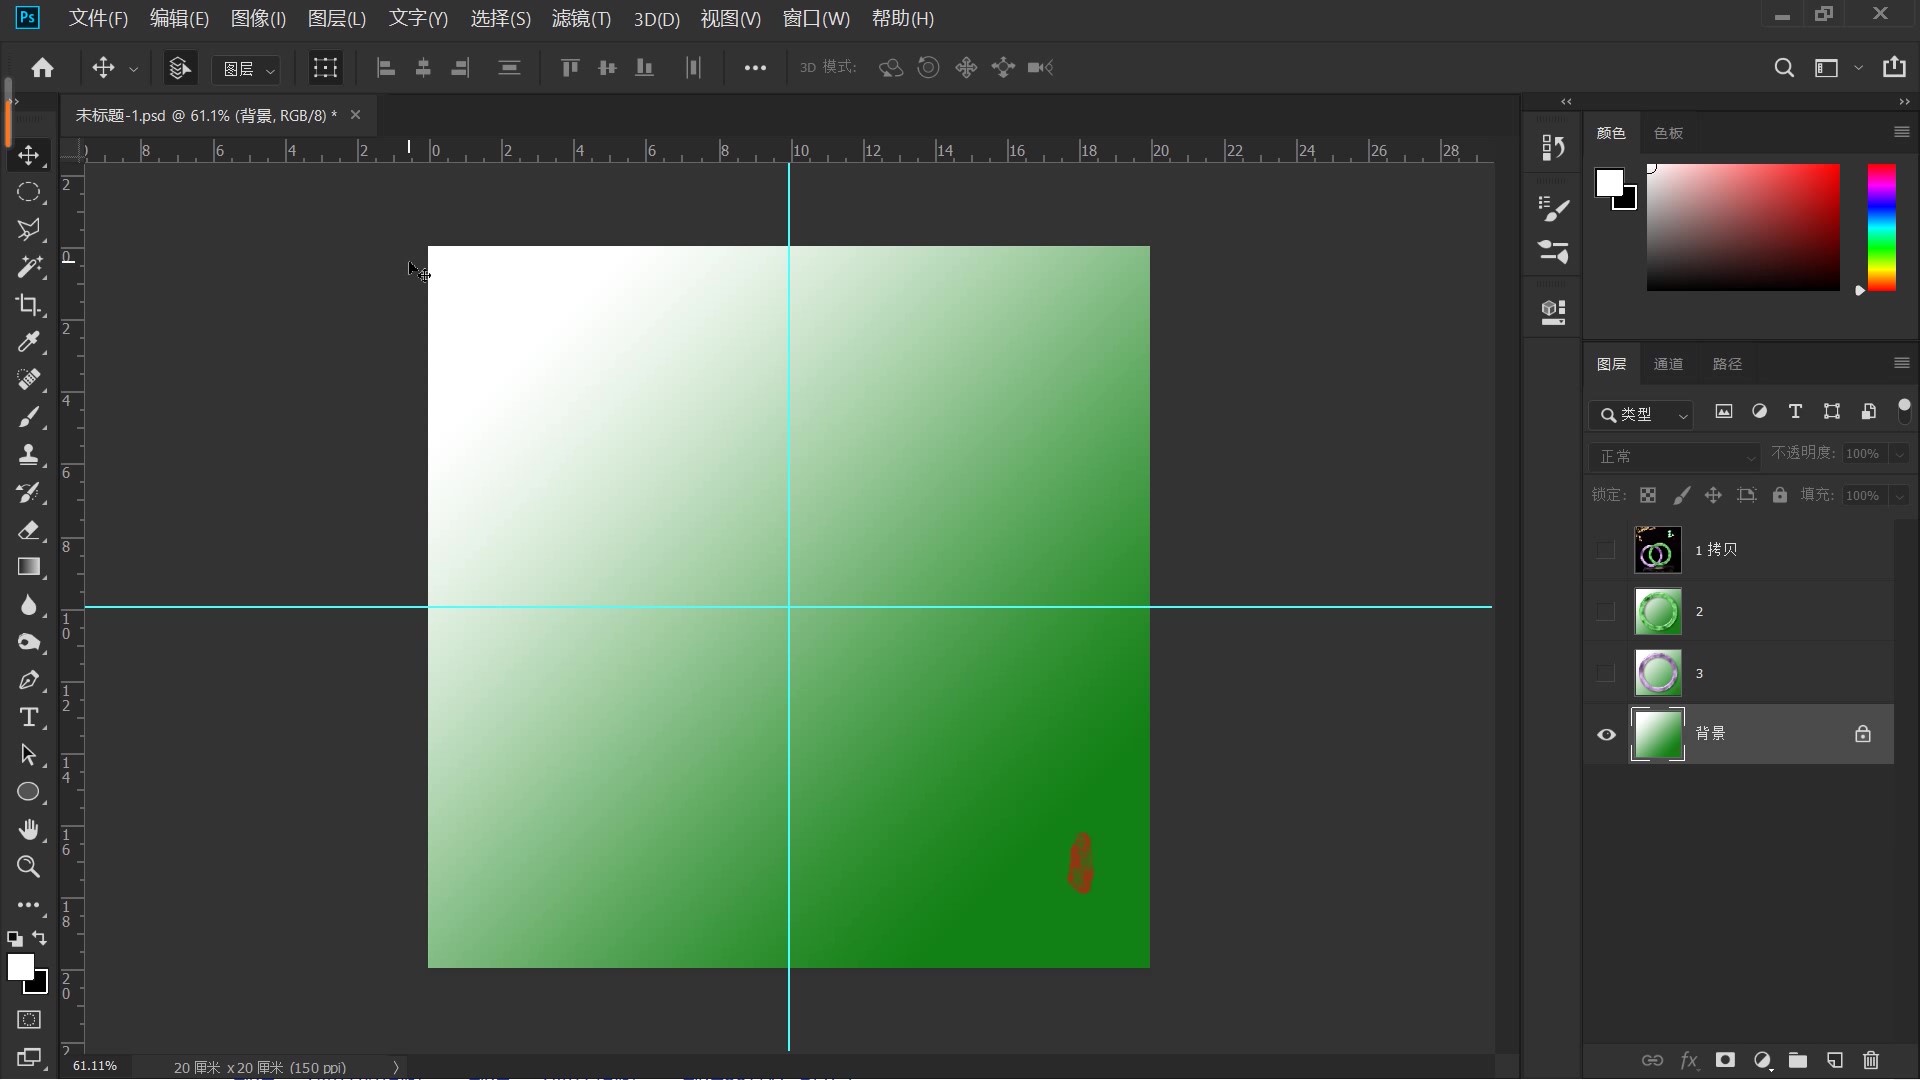Select the Eraser tool

[28, 530]
